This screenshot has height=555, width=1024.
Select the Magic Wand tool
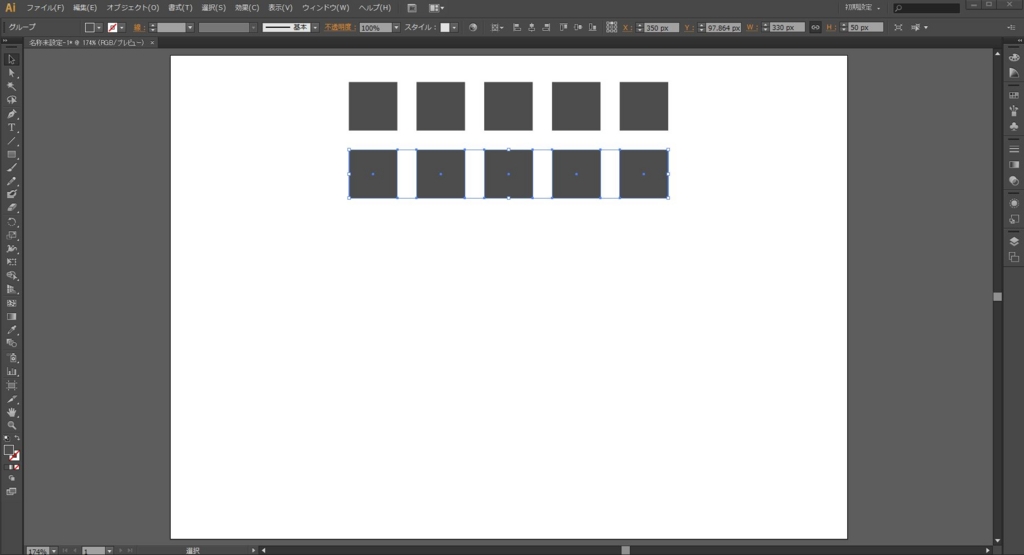[11, 86]
